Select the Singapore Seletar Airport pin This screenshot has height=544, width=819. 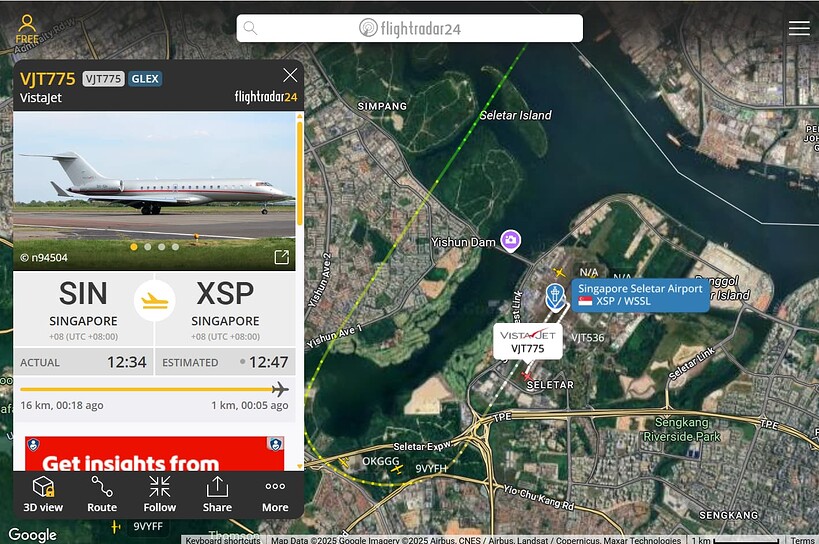point(555,295)
